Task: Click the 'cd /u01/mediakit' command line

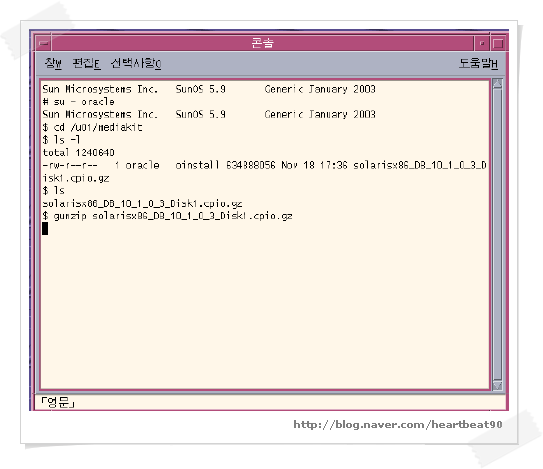Action: coord(92,127)
